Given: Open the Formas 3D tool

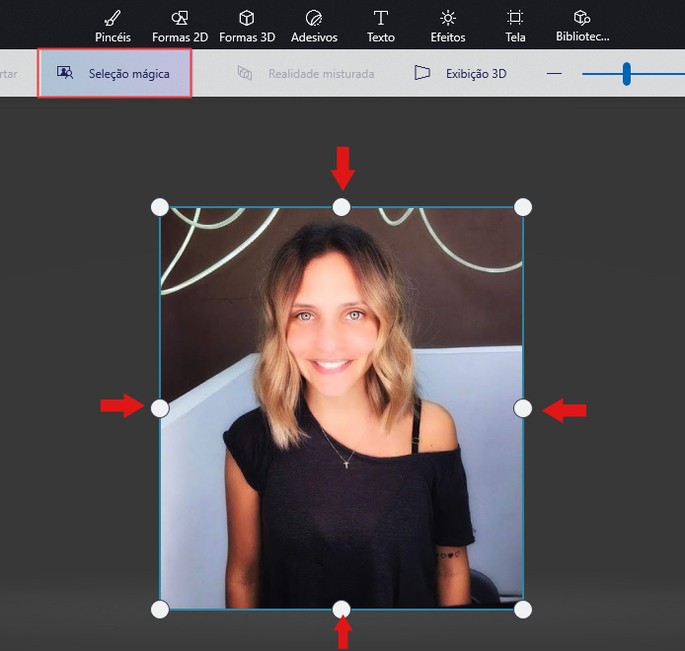Looking at the screenshot, I should (246, 25).
